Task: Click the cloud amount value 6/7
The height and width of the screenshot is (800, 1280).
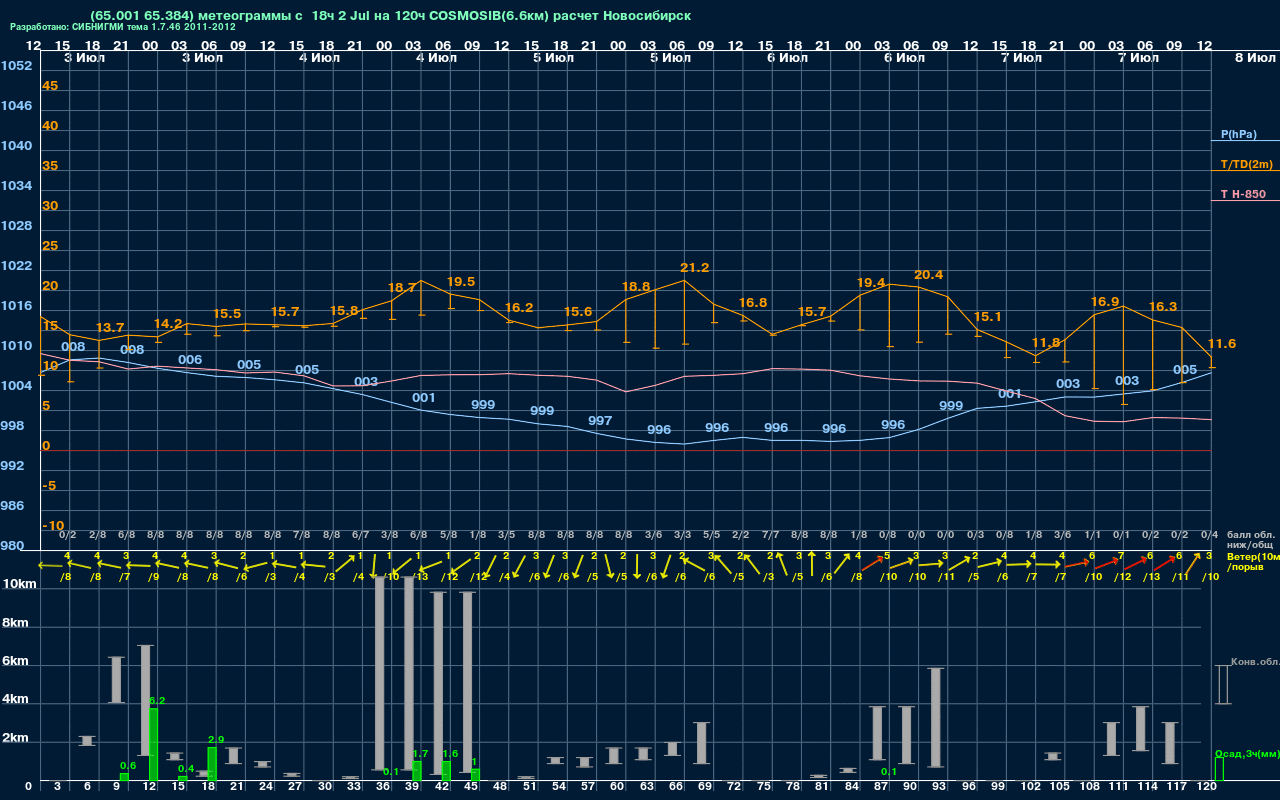Action: coord(360,535)
